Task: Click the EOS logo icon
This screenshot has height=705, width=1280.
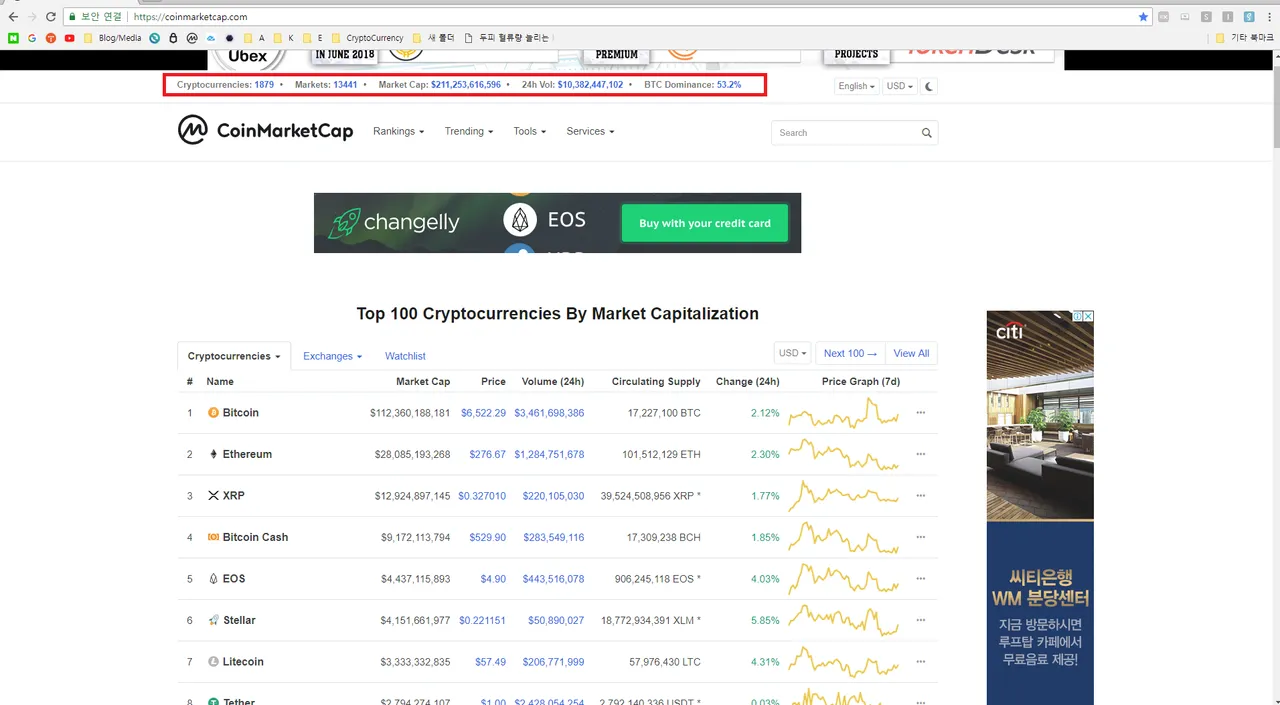Action: [x=213, y=579]
